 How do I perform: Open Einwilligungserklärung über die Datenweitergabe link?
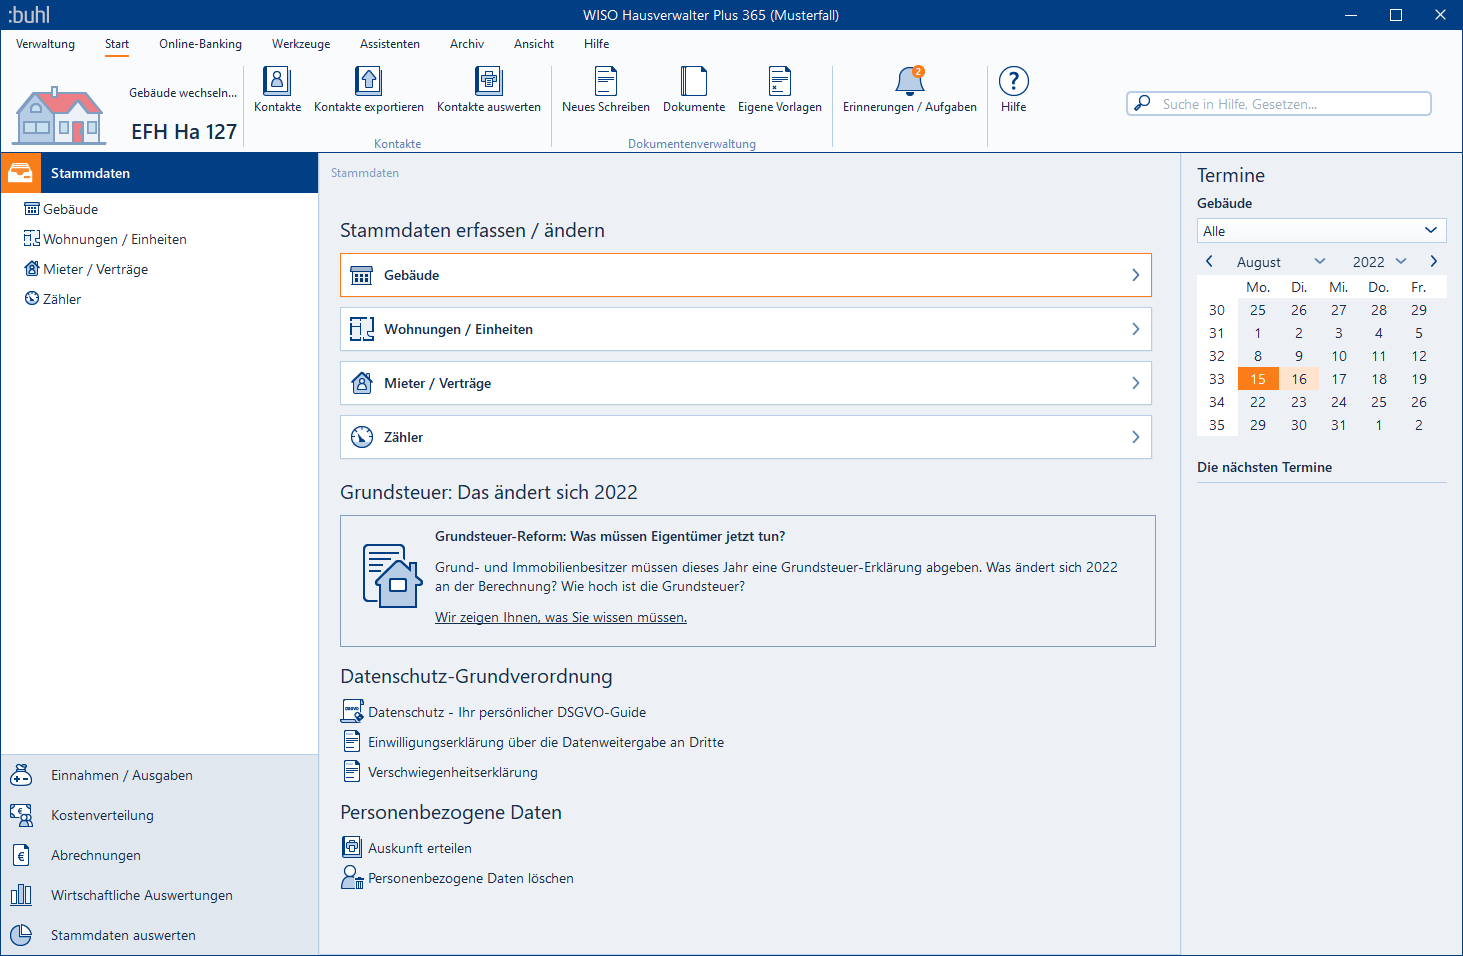pos(546,742)
